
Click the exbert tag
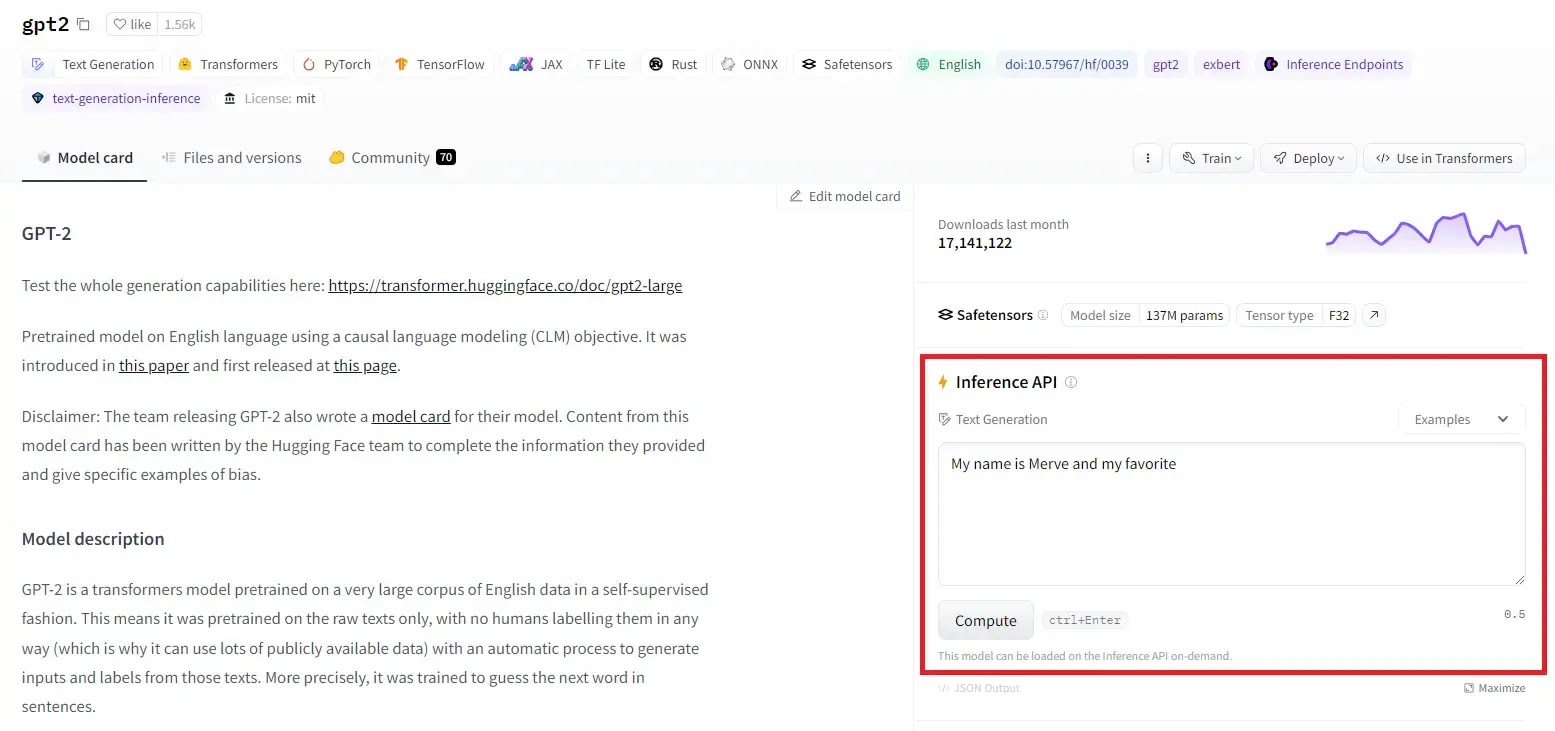click(x=1221, y=64)
